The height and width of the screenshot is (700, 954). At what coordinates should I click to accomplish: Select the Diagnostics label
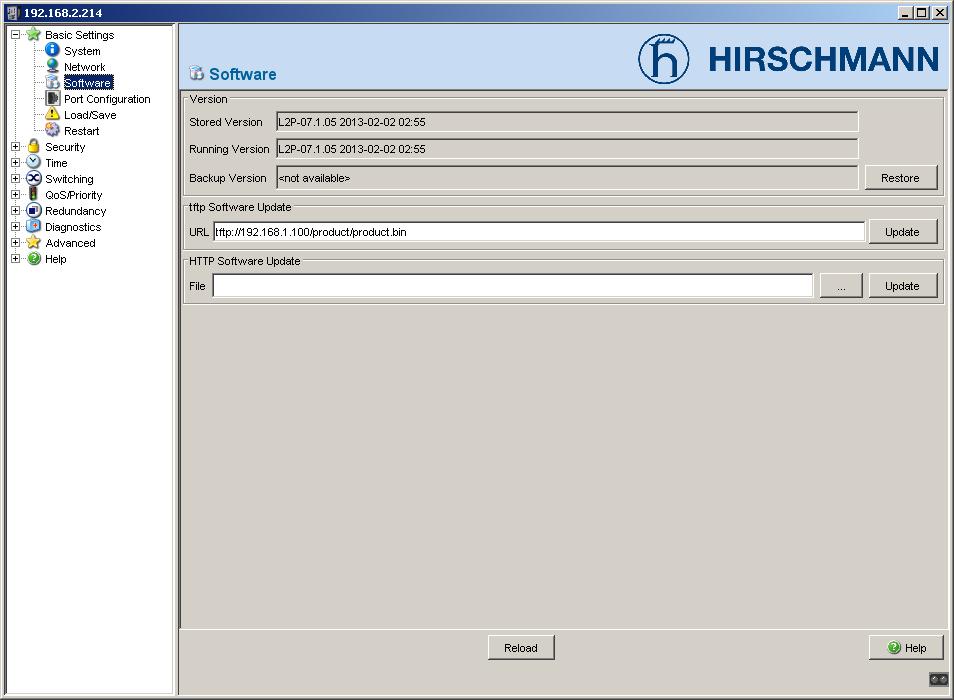(x=73, y=227)
